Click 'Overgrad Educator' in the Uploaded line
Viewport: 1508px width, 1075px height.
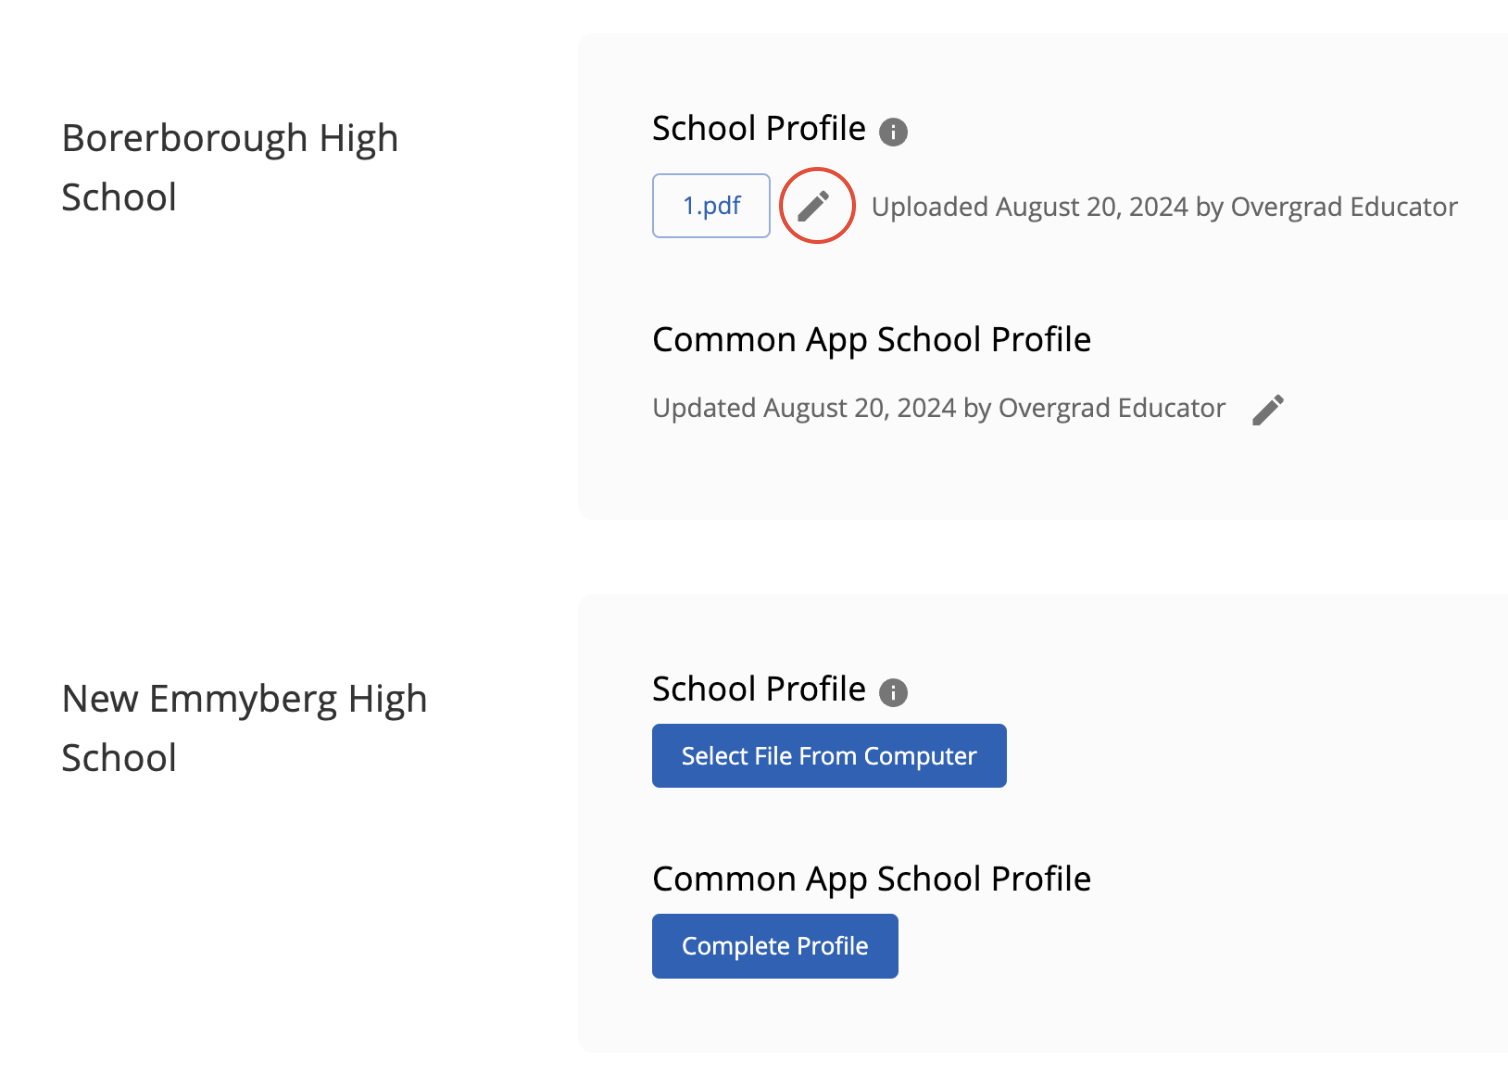[x=1343, y=207]
